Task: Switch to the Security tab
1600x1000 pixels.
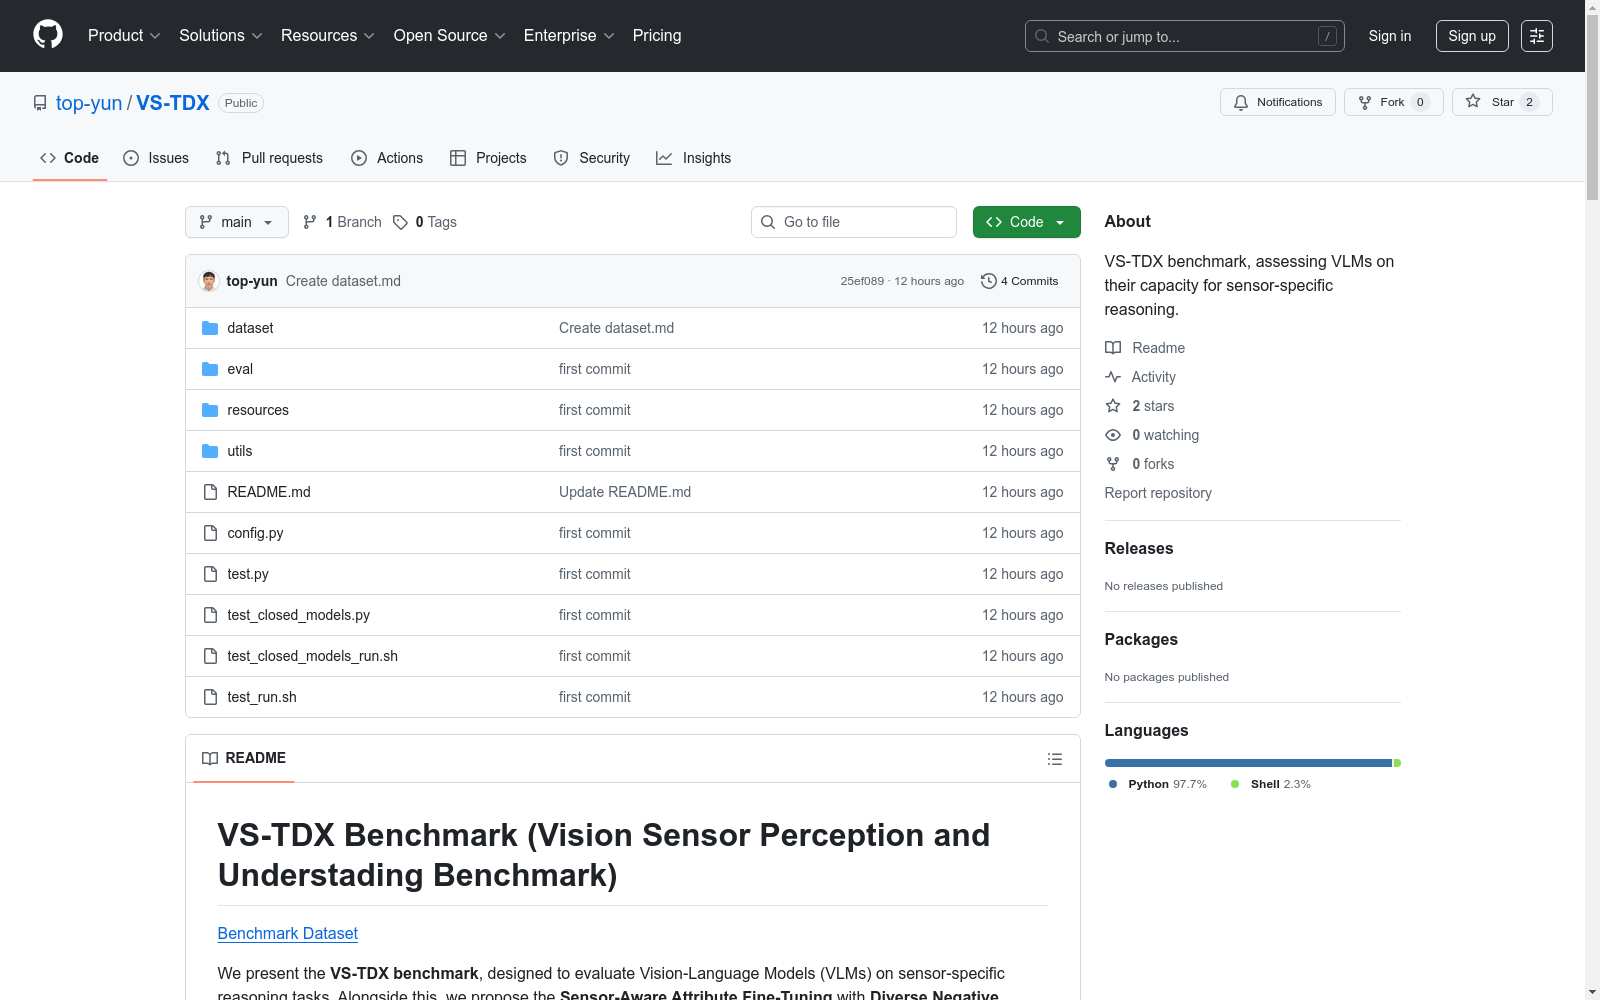Action: [x=592, y=158]
